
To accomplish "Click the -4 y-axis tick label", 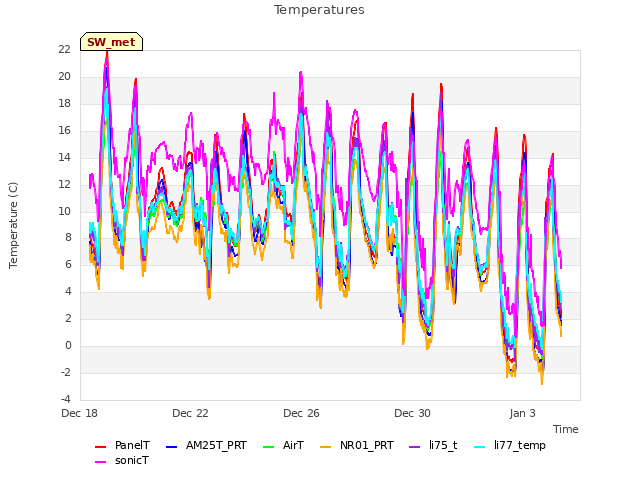I will (x=66, y=399).
